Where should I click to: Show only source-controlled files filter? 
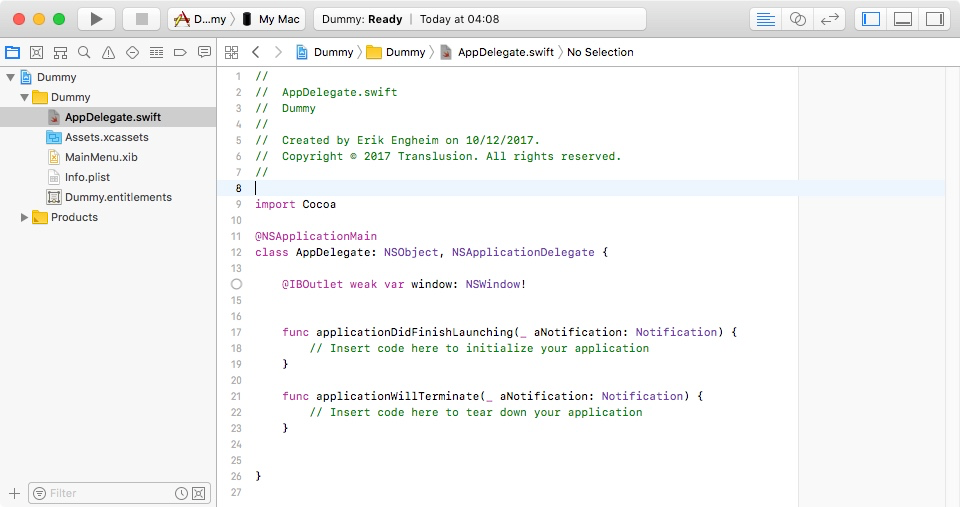[x=199, y=493]
